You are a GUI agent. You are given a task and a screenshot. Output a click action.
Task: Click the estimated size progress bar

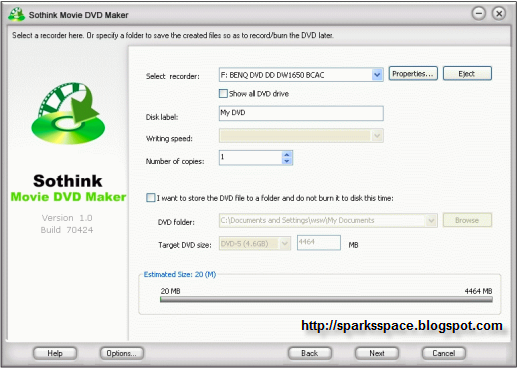(326, 299)
